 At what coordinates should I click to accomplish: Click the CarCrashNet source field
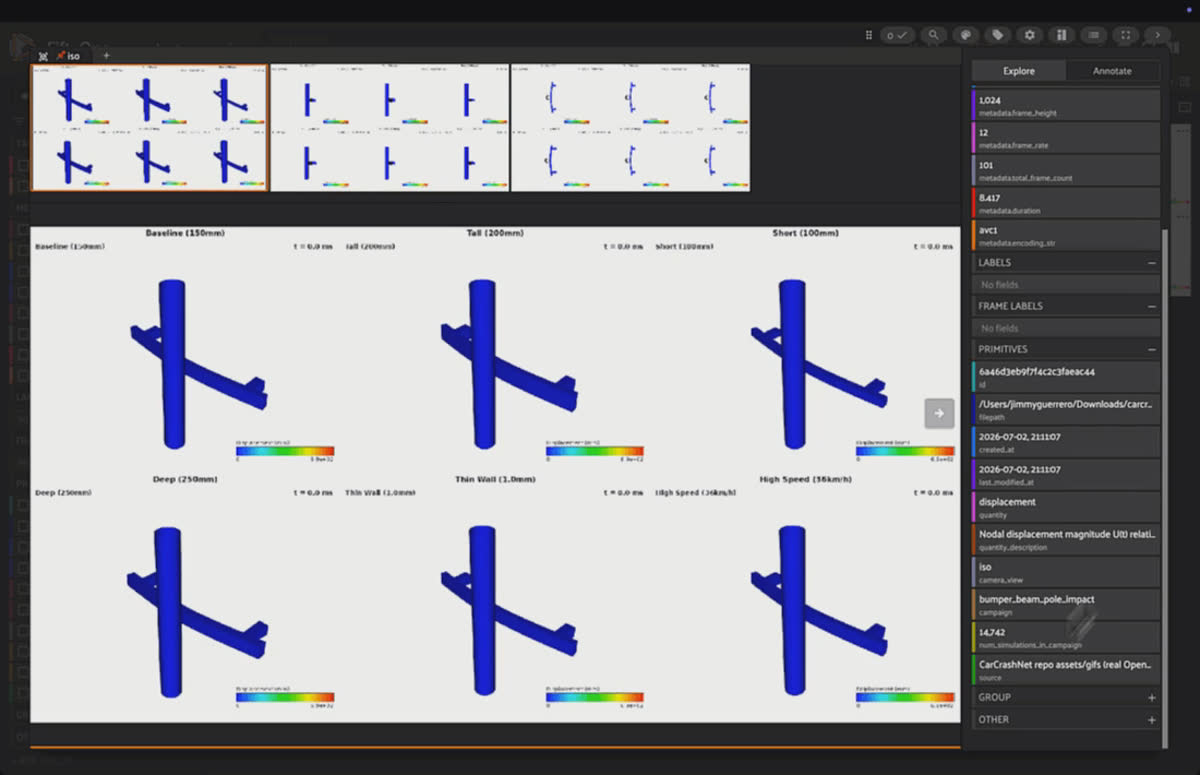coord(1066,670)
